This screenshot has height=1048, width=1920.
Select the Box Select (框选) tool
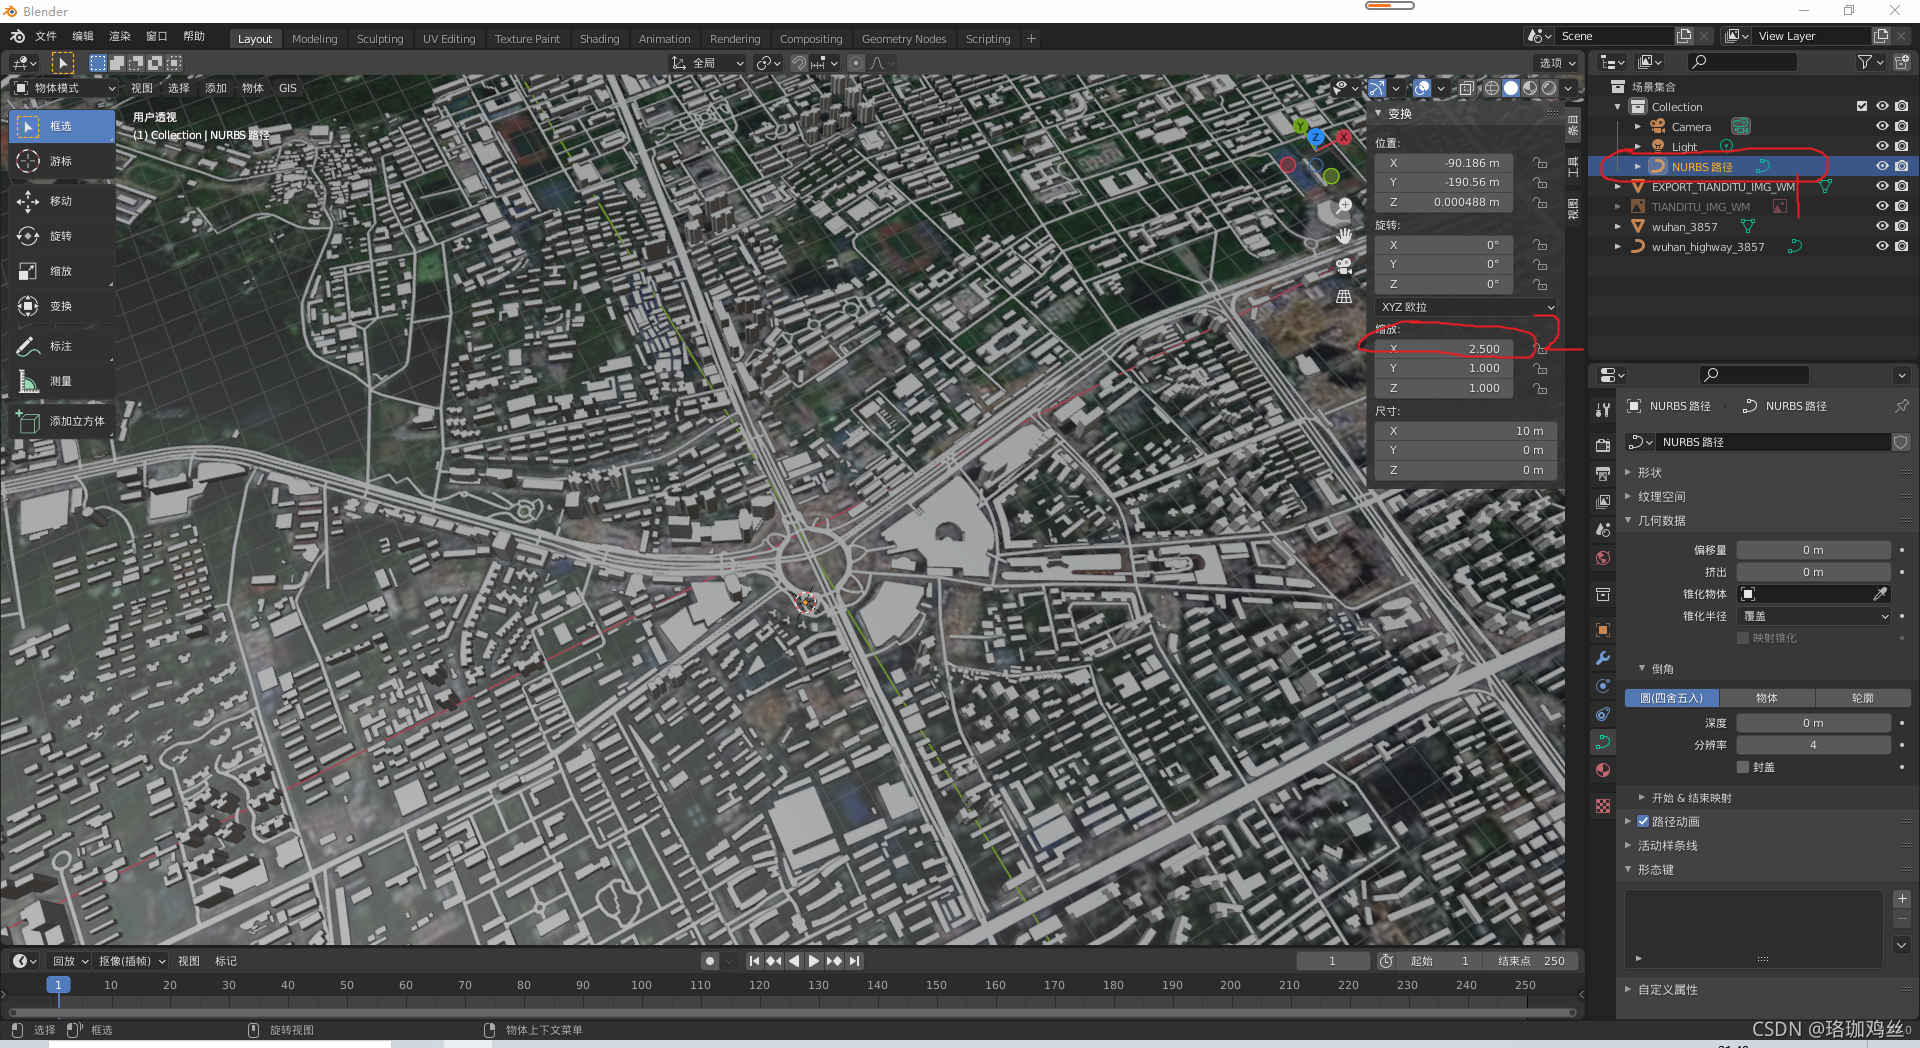[62, 126]
